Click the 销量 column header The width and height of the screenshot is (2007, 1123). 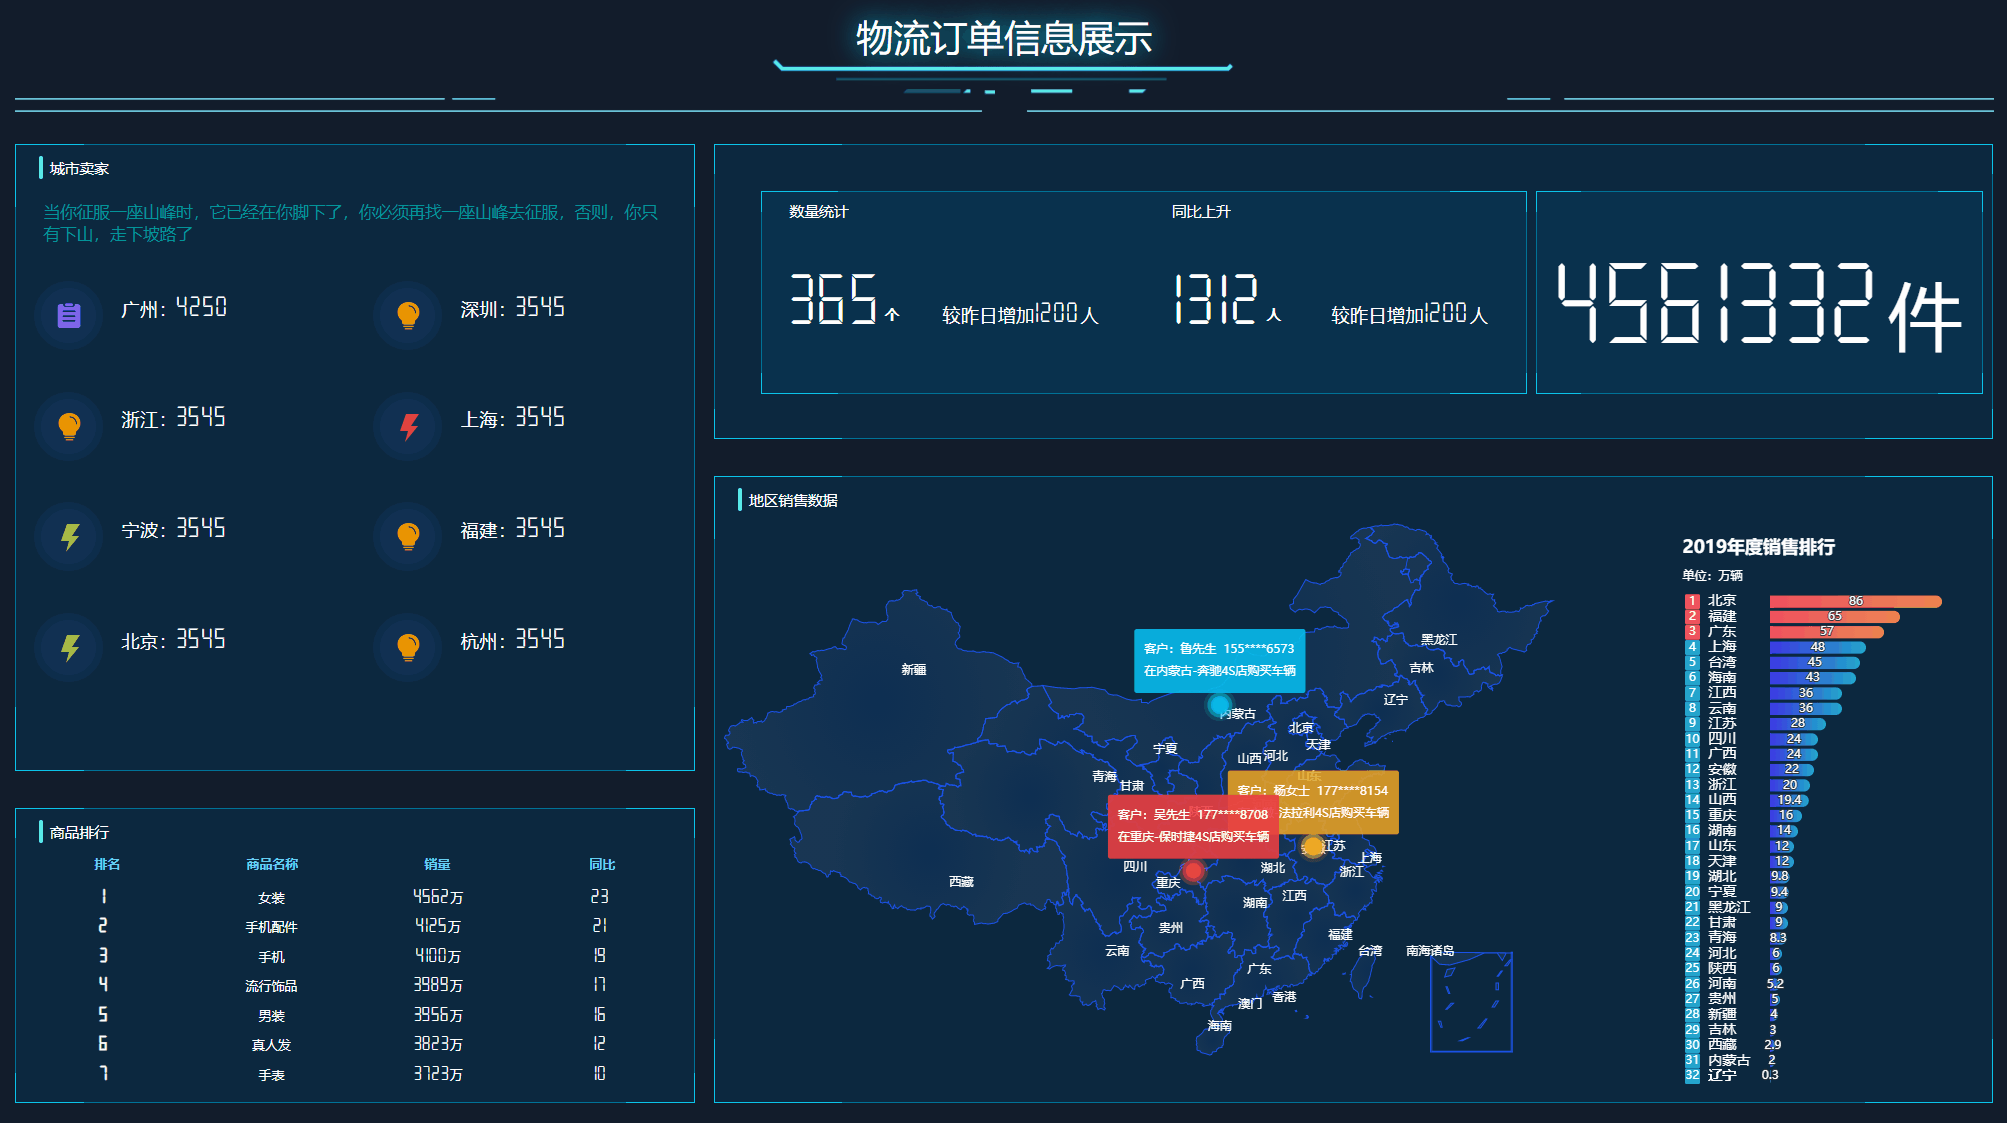click(x=437, y=864)
